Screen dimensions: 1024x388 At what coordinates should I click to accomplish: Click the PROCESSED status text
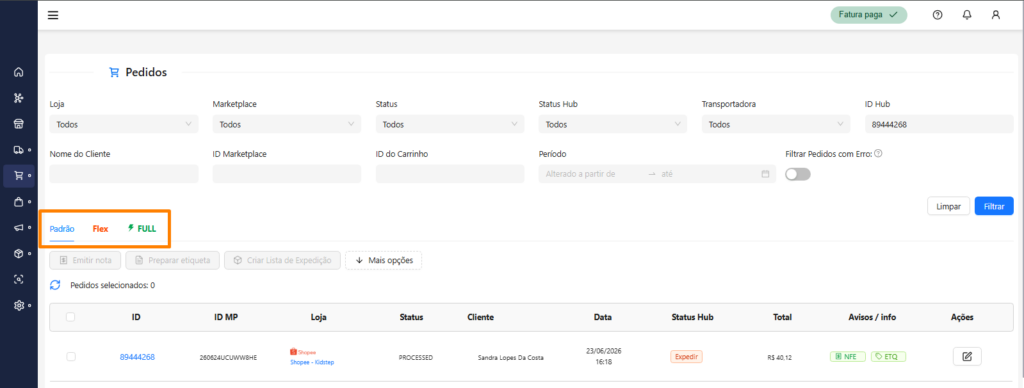coord(415,357)
